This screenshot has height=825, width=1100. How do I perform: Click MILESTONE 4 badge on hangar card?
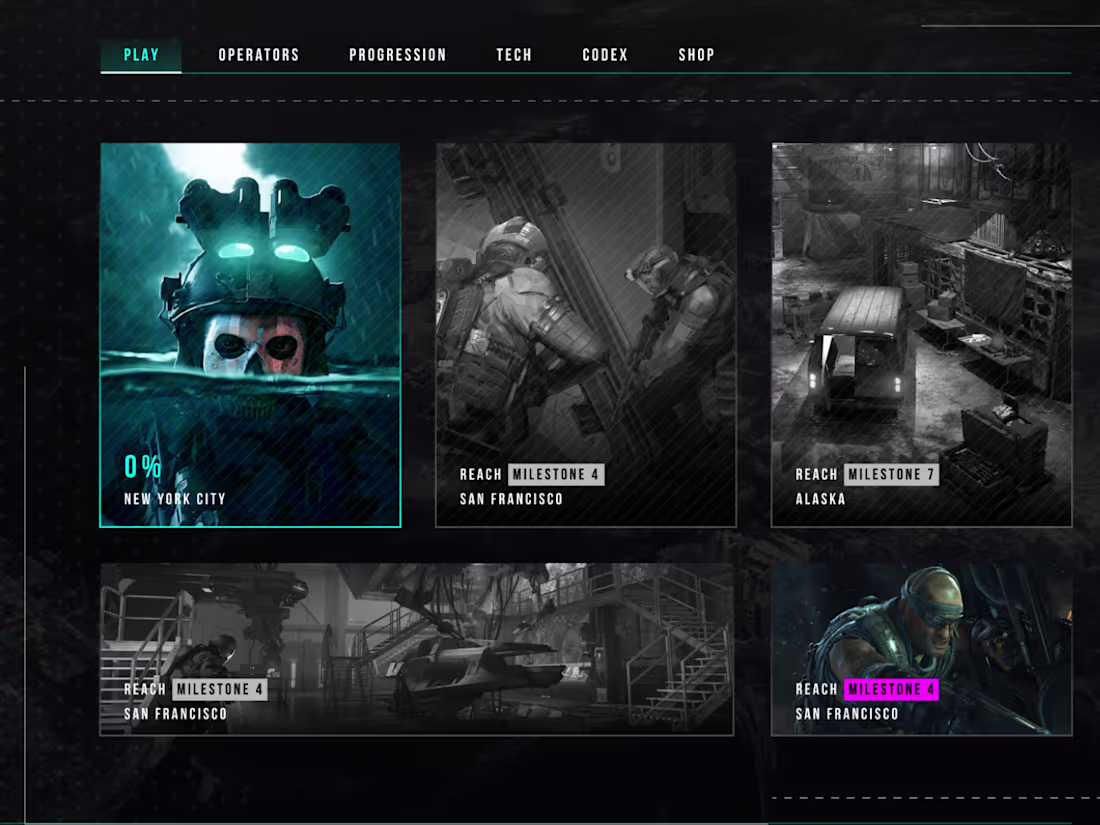point(220,689)
